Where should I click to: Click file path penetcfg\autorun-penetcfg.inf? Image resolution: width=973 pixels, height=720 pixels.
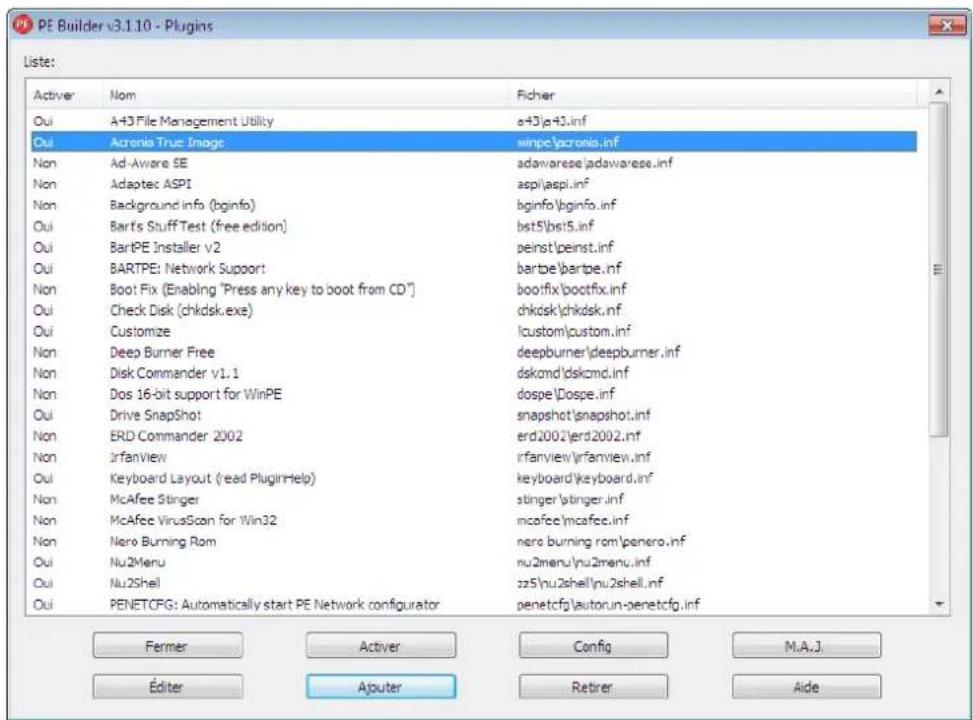coord(608,605)
